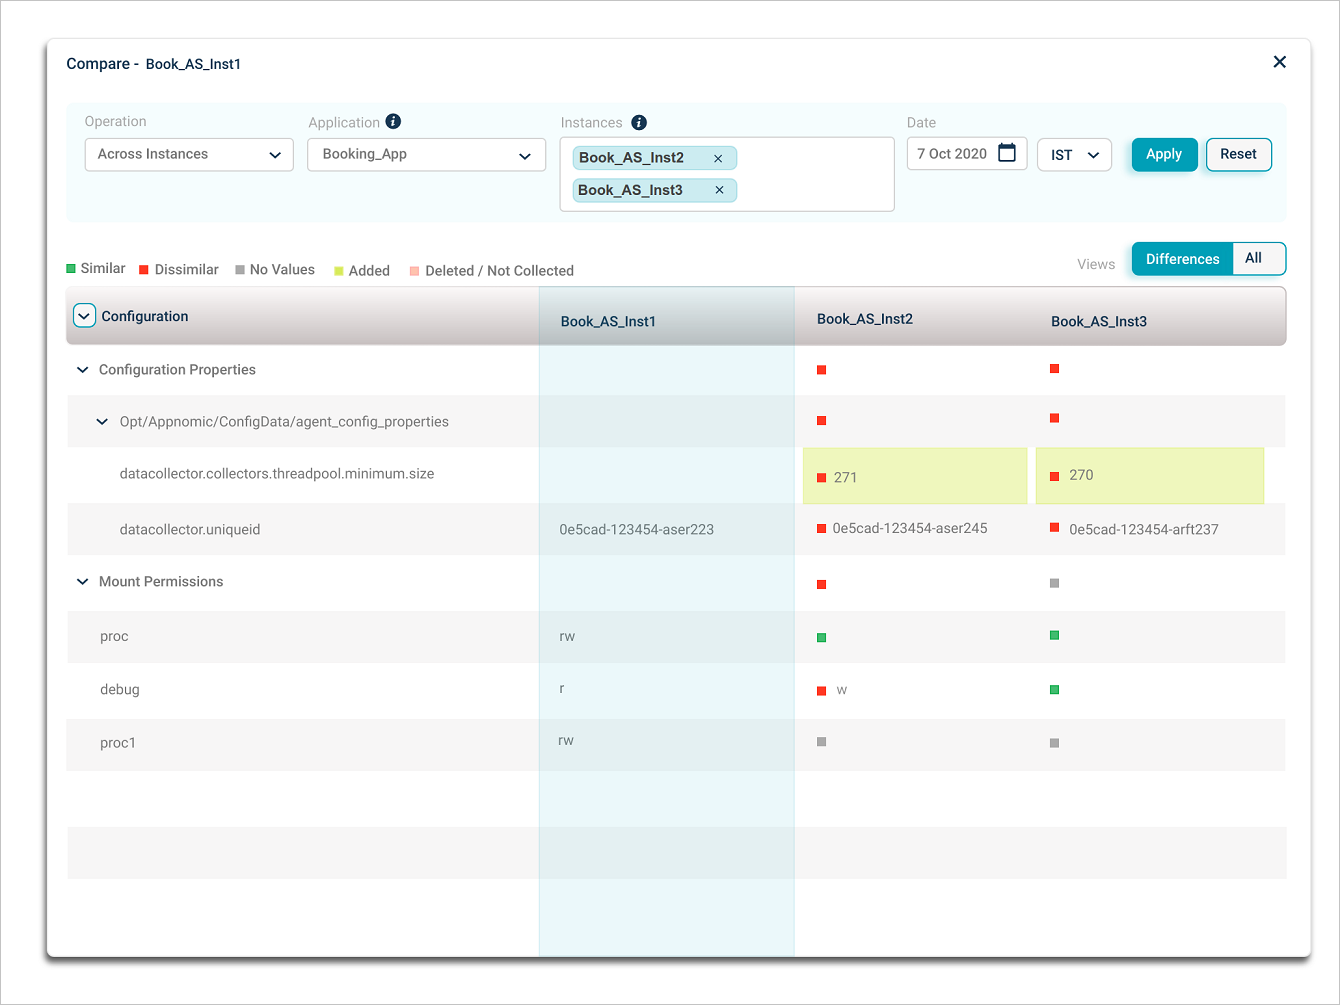
Task: Switch view to Differences
Action: coord(1182,259)
